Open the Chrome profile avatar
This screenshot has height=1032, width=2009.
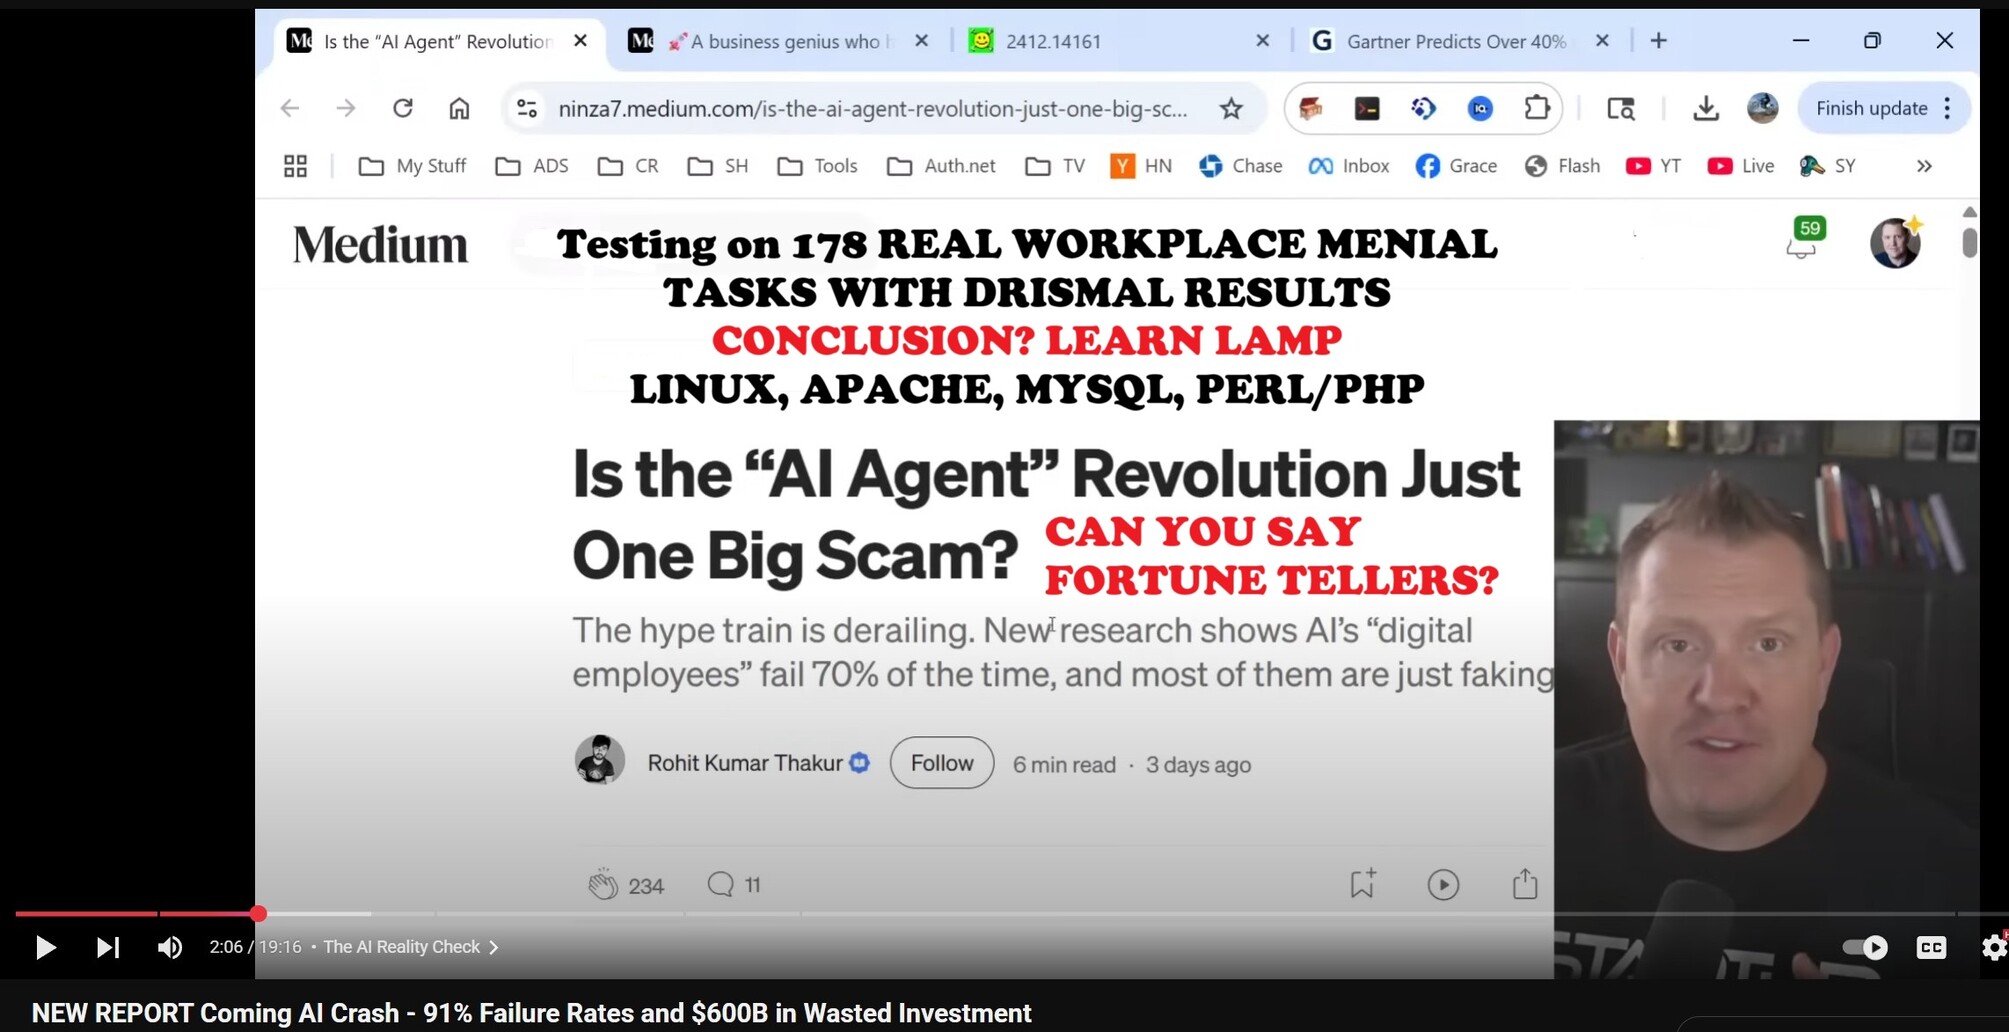[x=1762, y=108]
